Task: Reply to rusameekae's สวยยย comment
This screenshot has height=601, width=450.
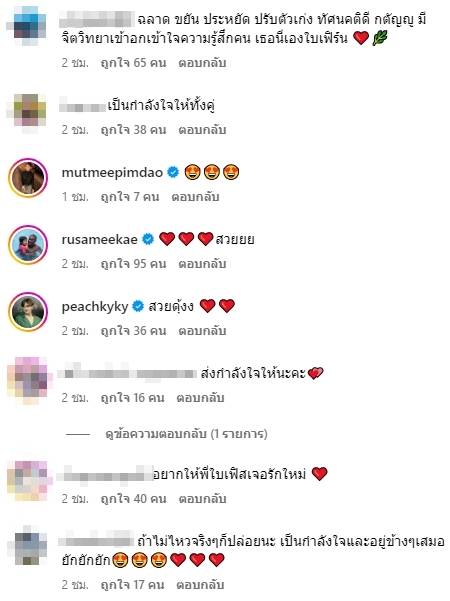Action: click(x=202, y=264)
